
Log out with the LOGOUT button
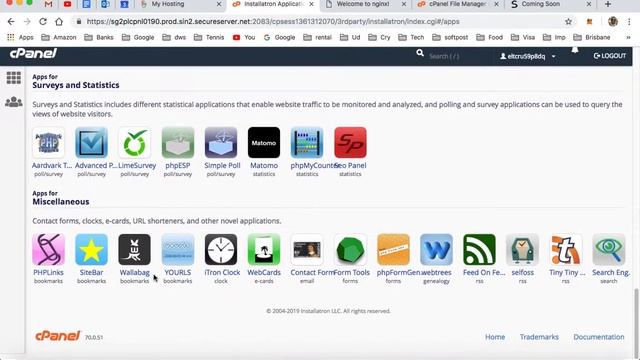609,56
